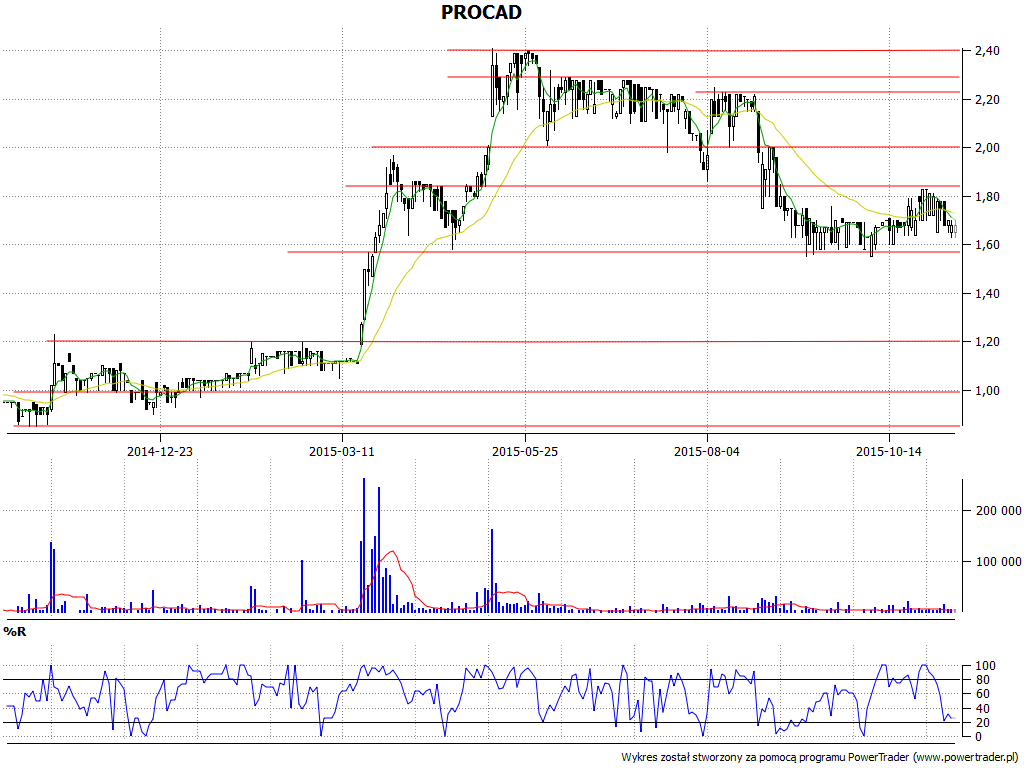
Task: Click the 2015-08-04 date label
Action: click(707, 451)
